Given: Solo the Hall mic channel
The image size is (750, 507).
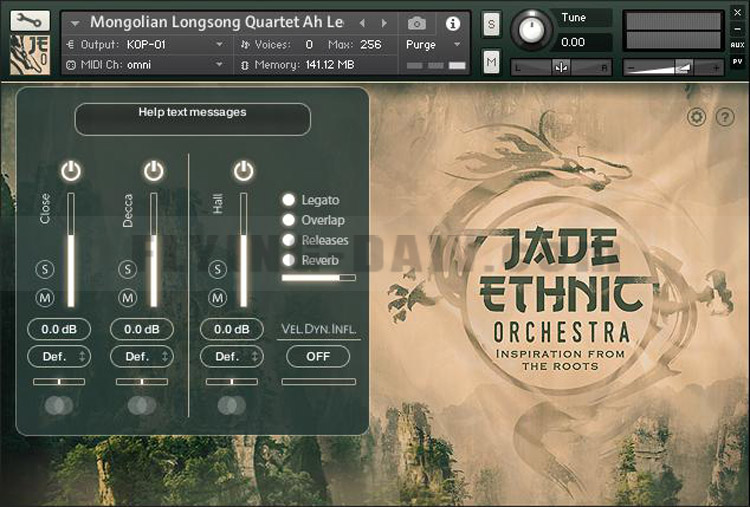Looking at the screenshot, I should tap(218, 269).
